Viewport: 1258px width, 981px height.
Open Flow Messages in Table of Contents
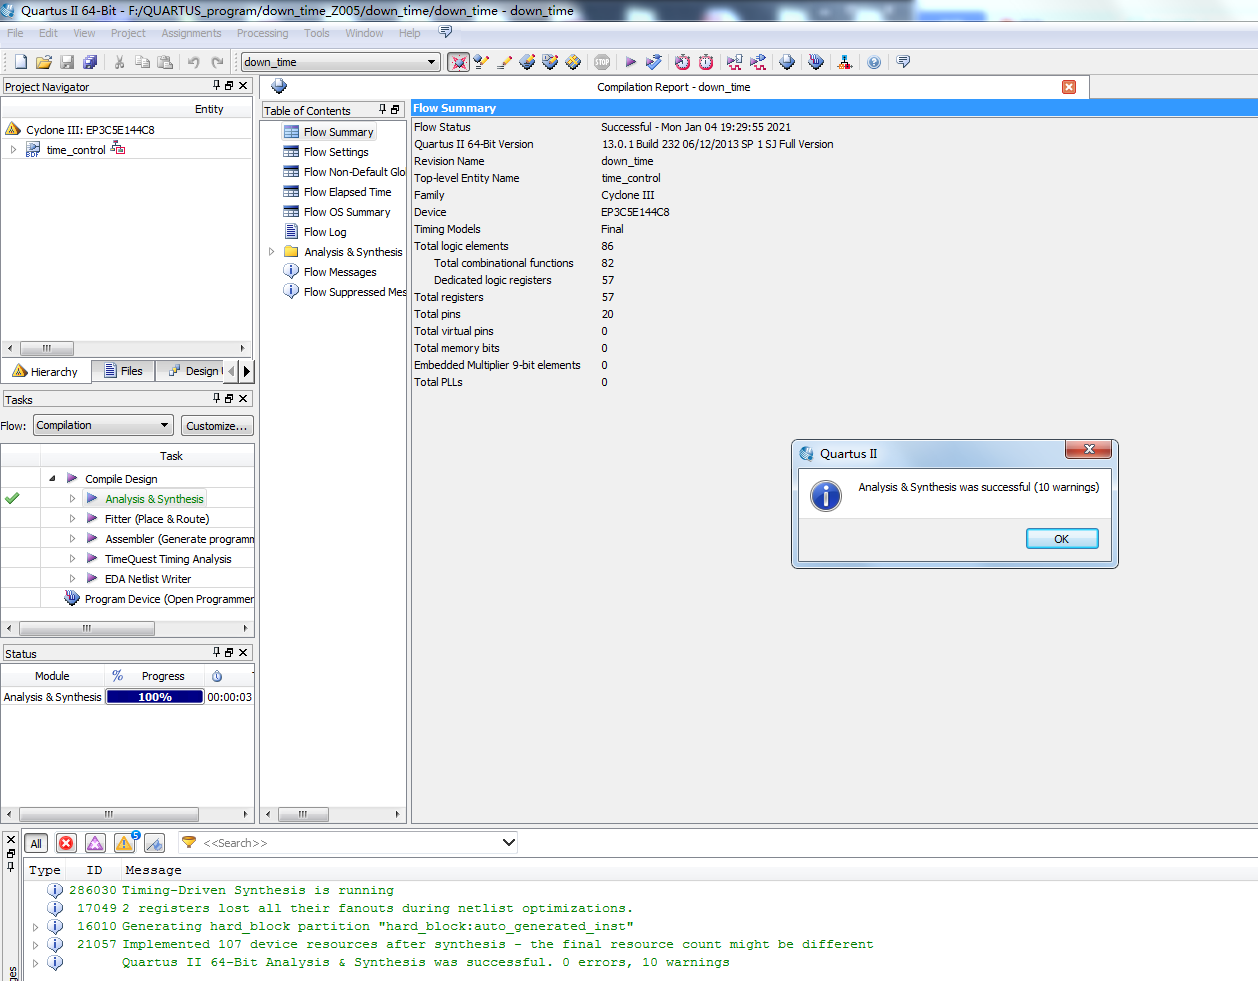pos(340,272)
